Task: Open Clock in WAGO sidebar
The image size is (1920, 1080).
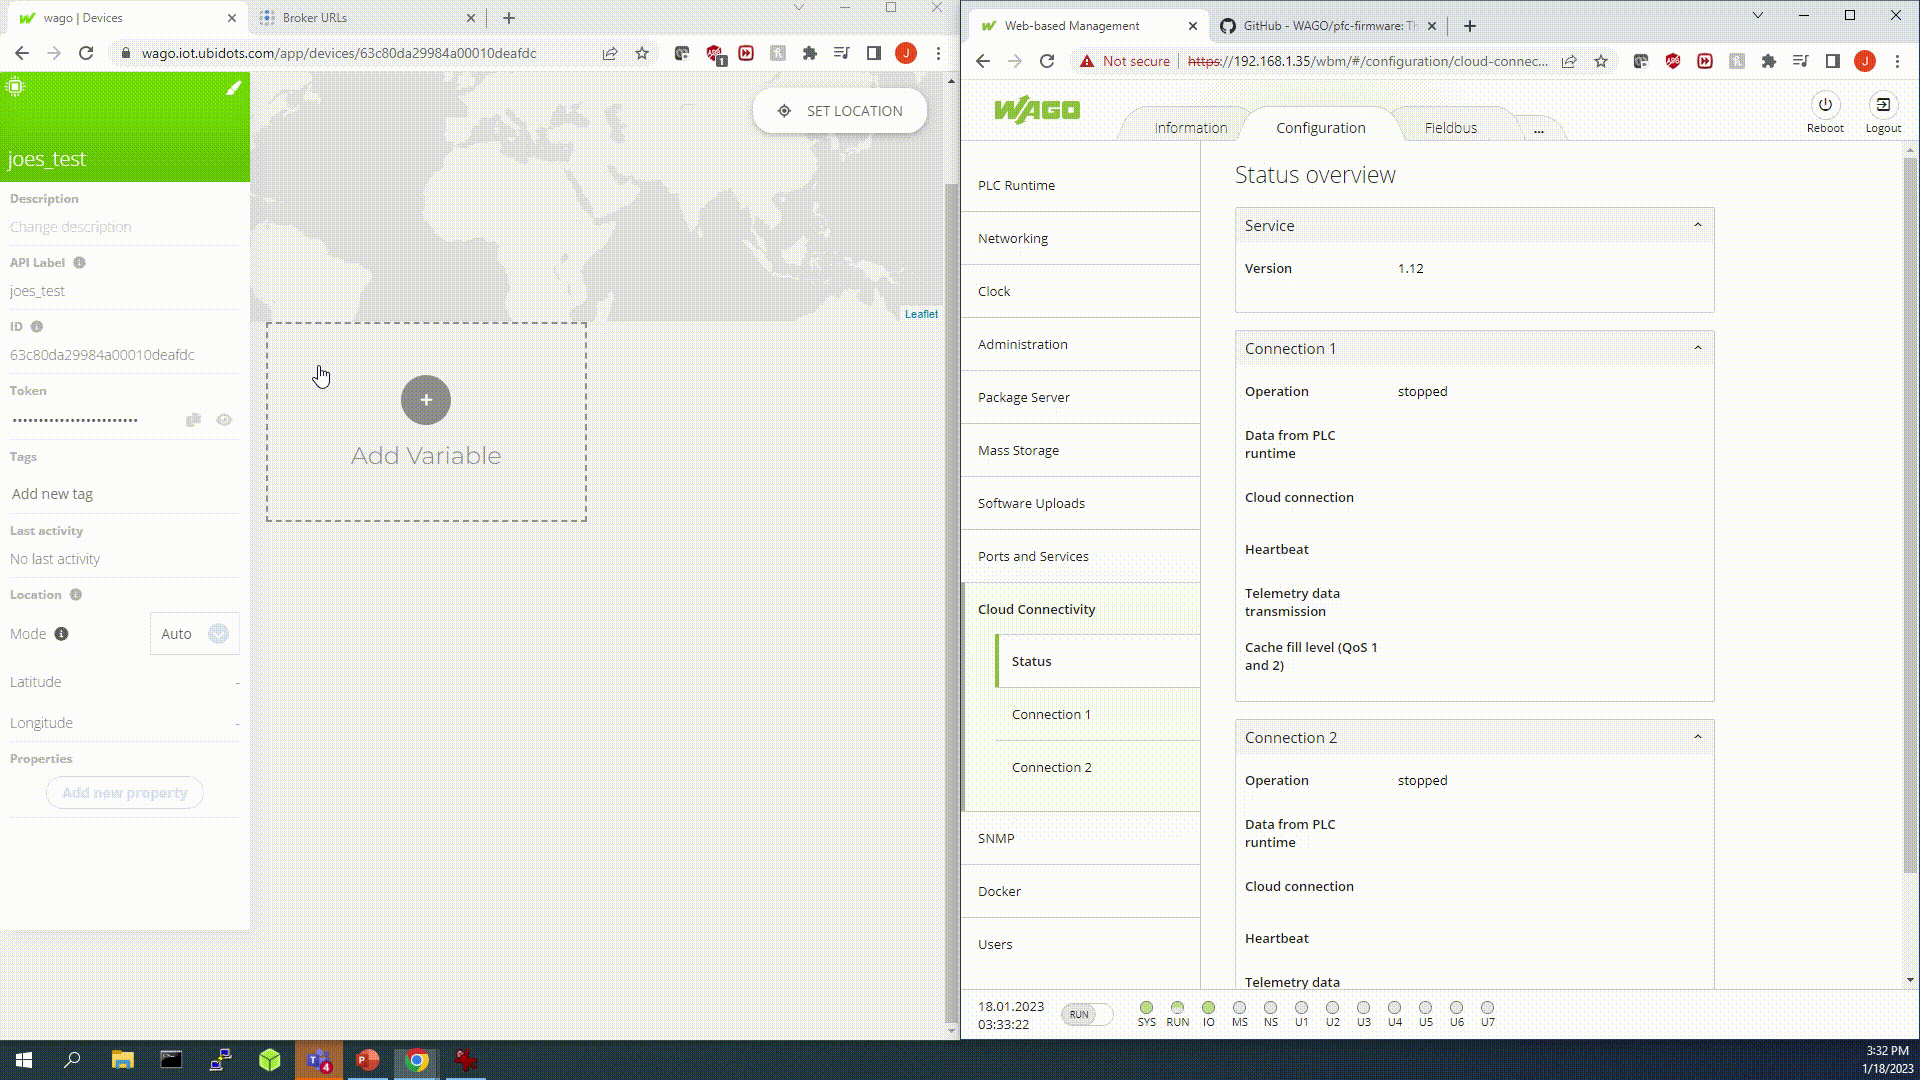Action: [1081, 291]
